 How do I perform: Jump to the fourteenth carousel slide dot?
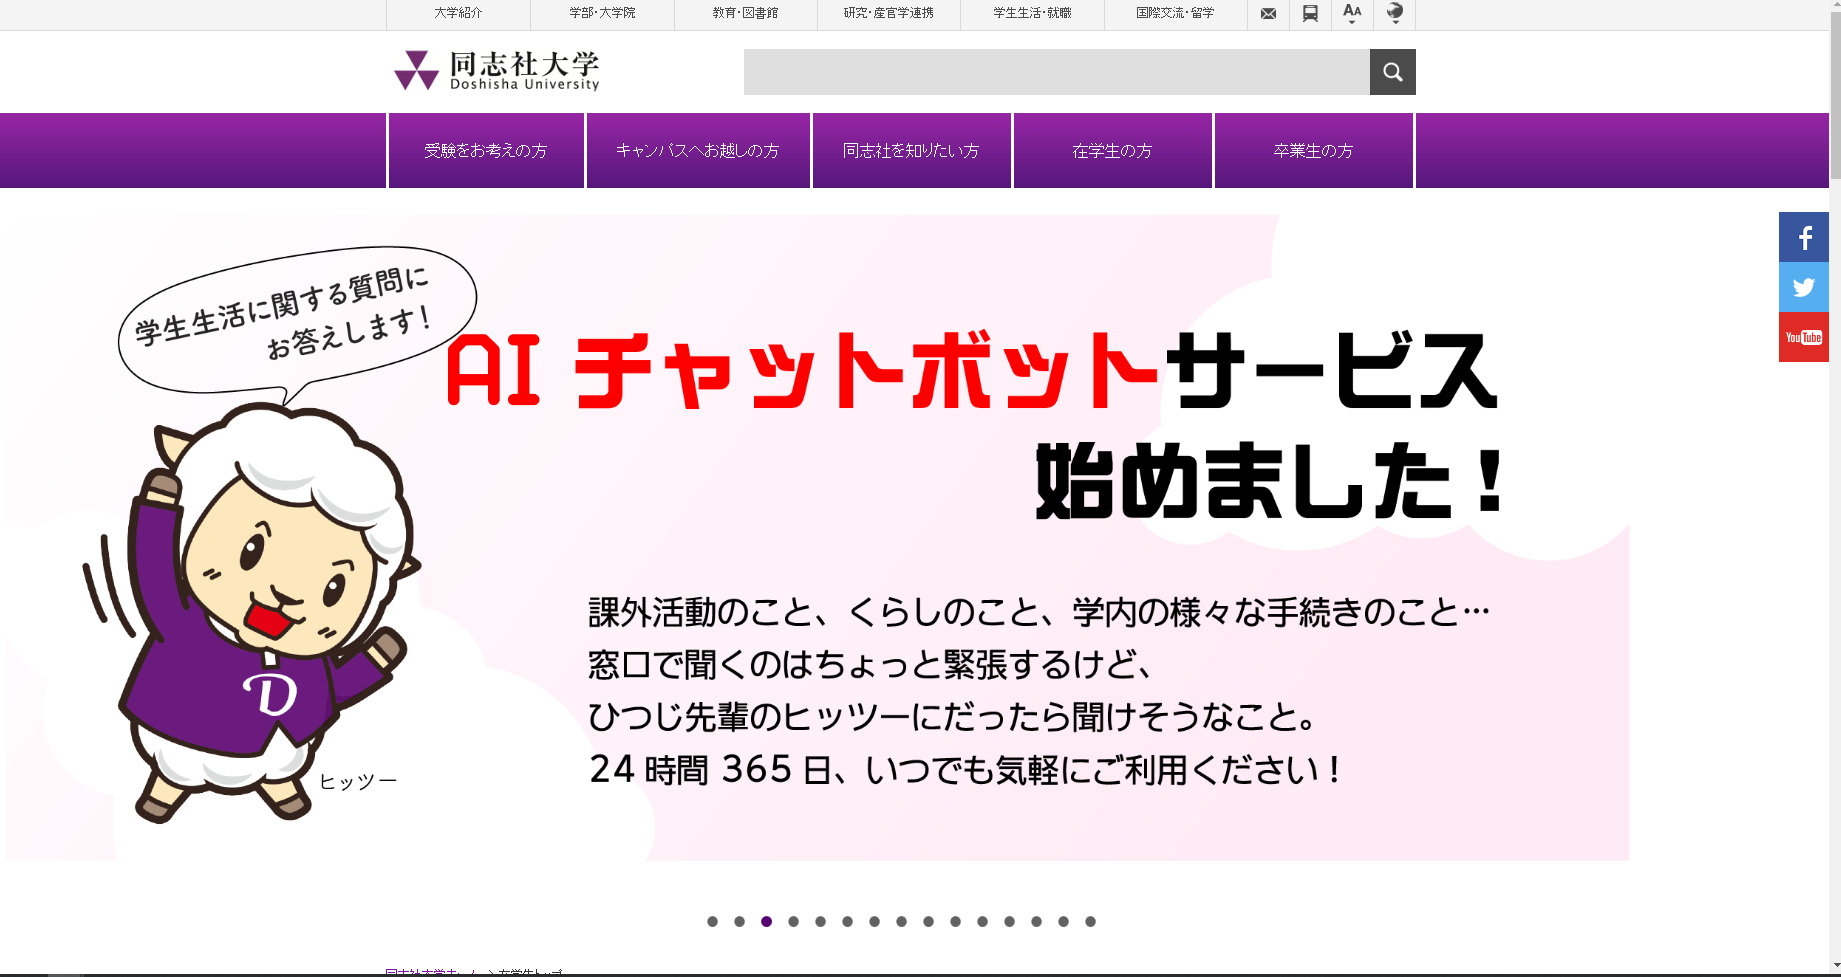pos(1063,922)
